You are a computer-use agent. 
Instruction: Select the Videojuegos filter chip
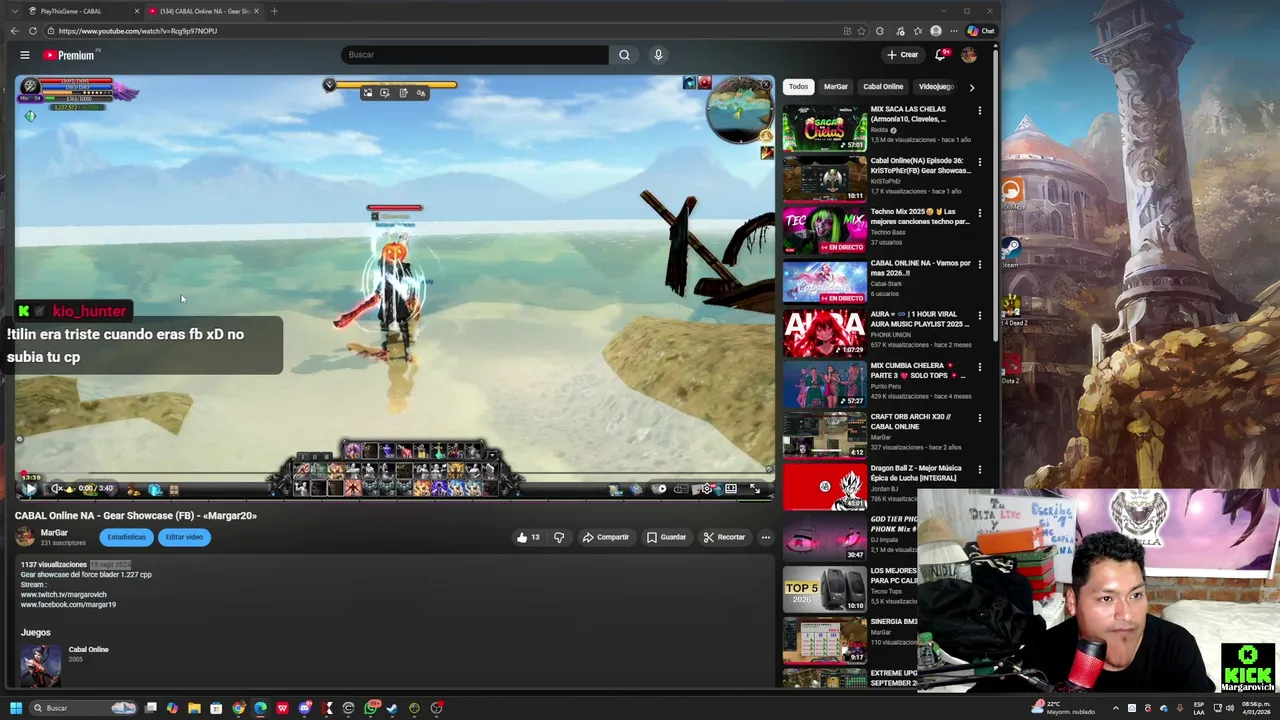[938, 87]
